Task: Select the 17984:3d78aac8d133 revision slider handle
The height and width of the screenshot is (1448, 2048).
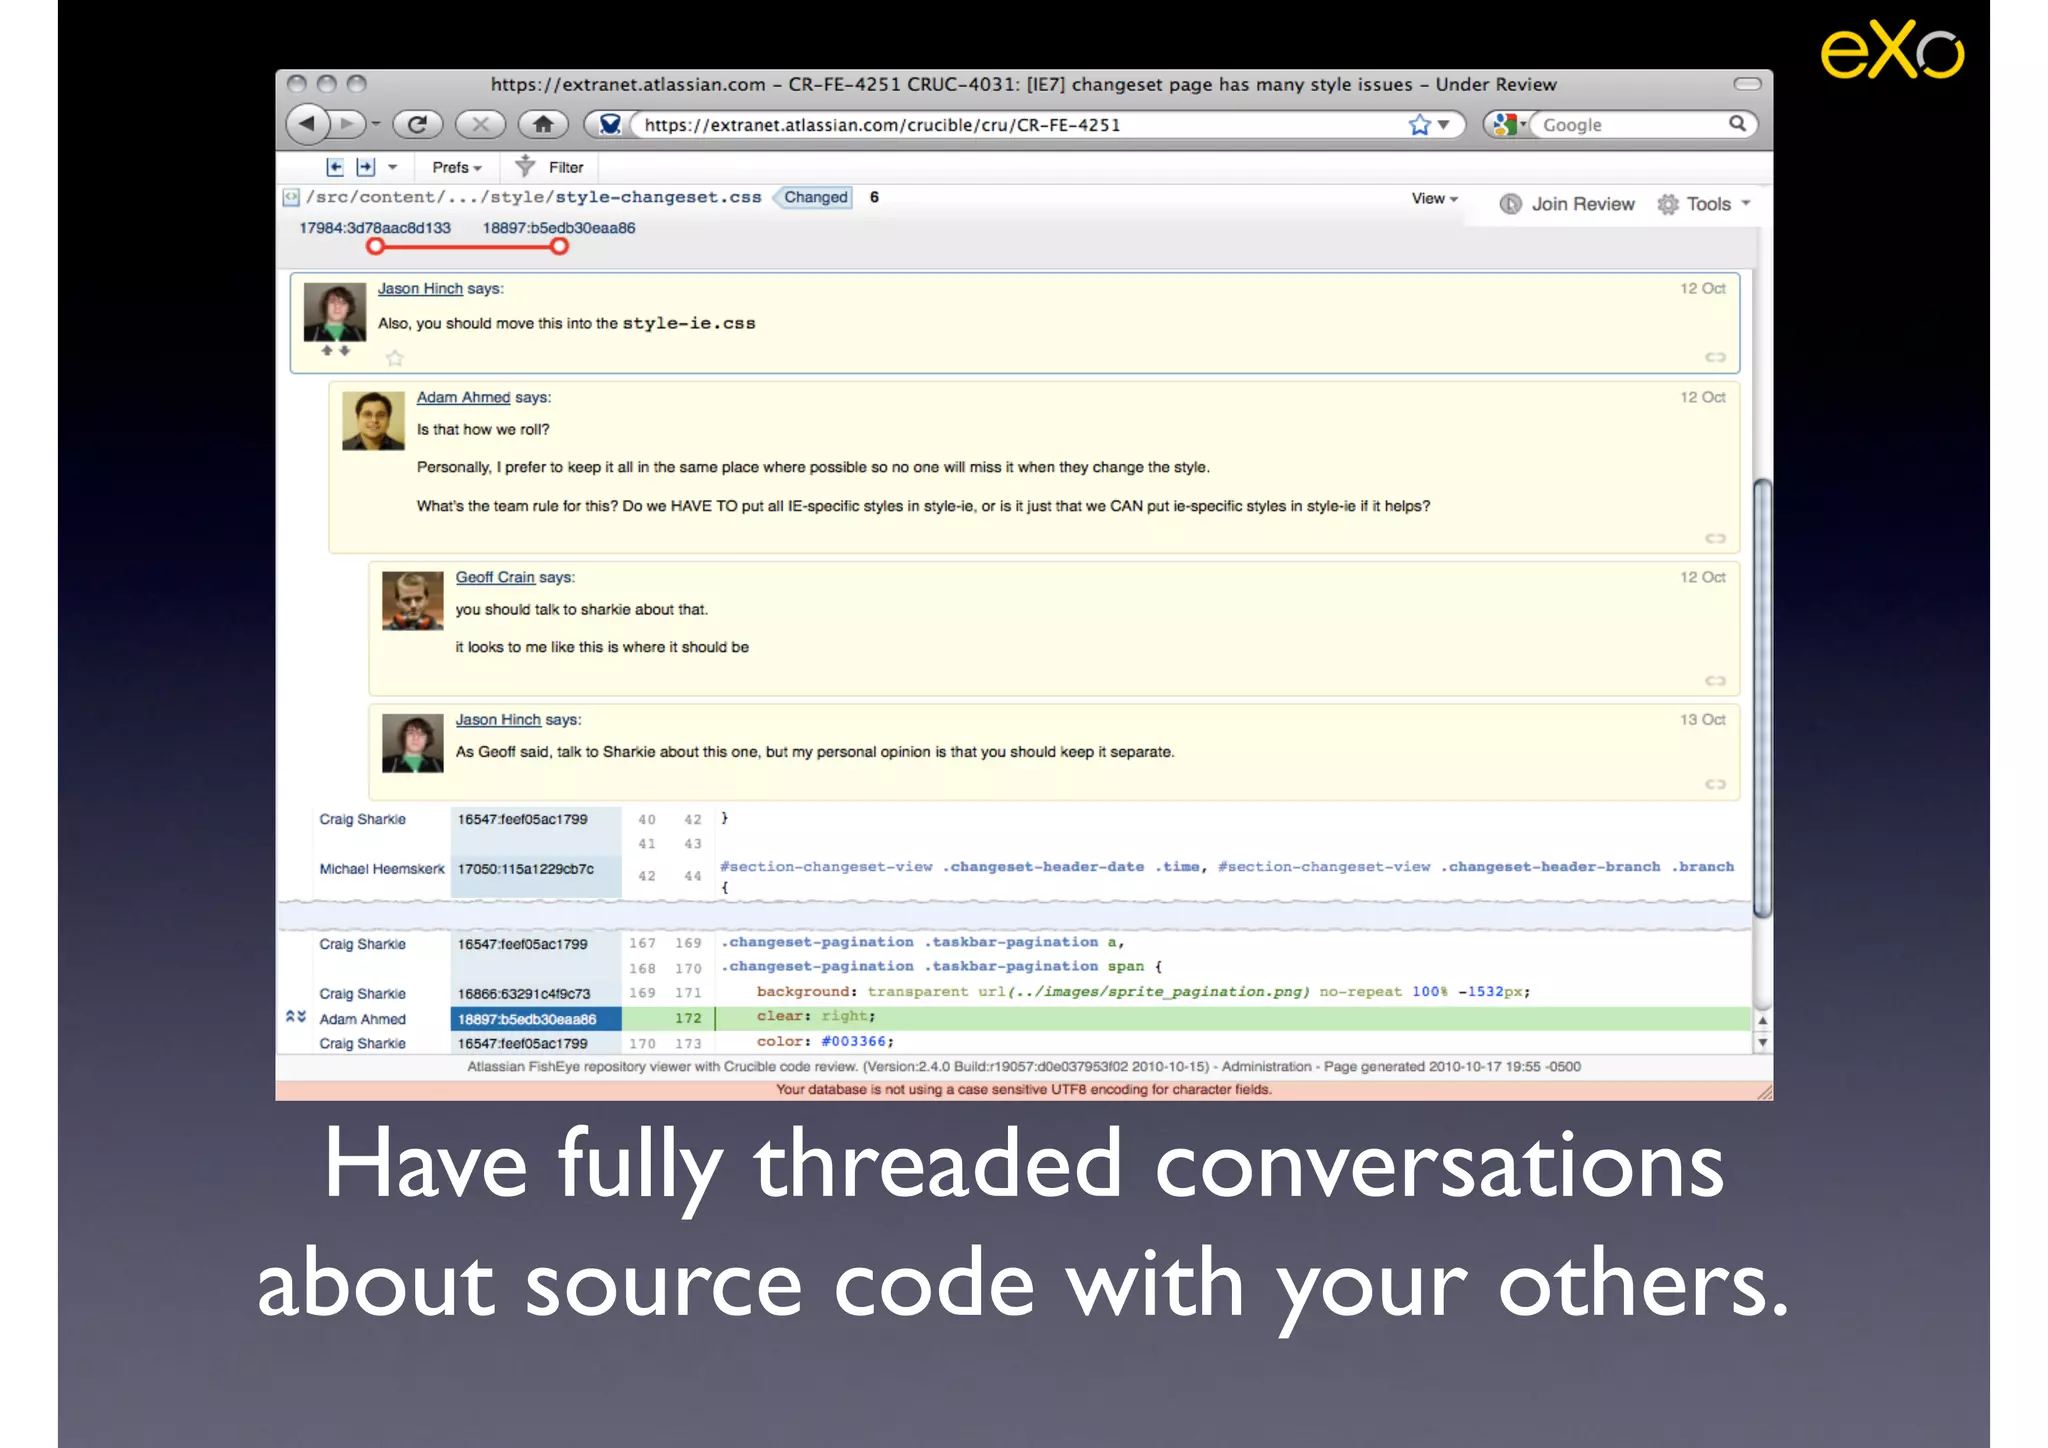Action: (x=375, y=246)
